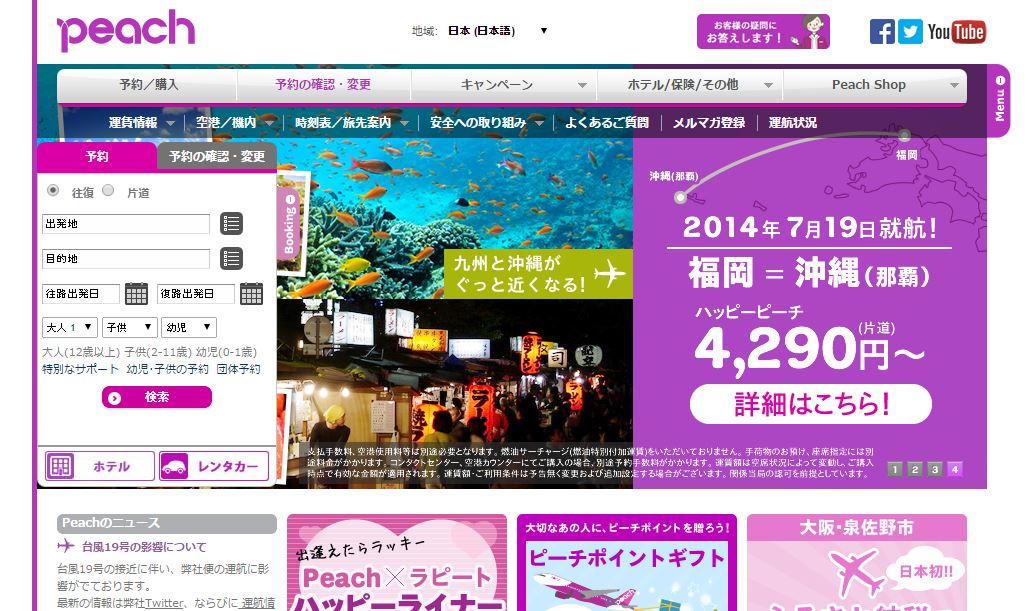
Task: Switch to the 予約の確認・変更 booking panel tab
Action: pos(217,157)
